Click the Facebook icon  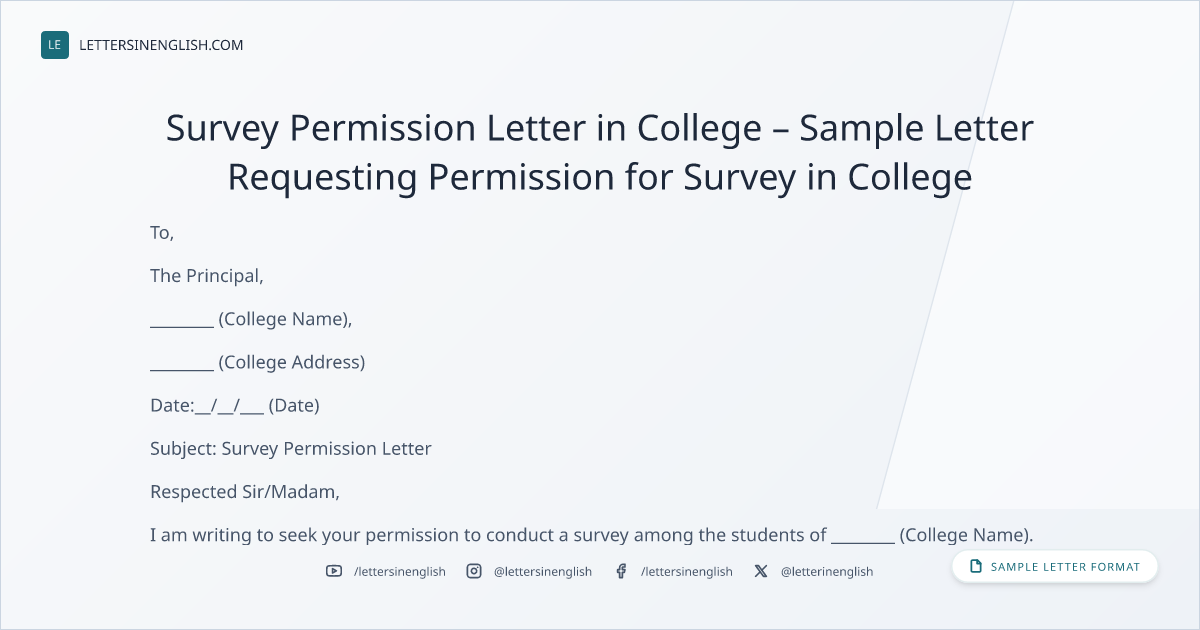[x=621, y=571]
